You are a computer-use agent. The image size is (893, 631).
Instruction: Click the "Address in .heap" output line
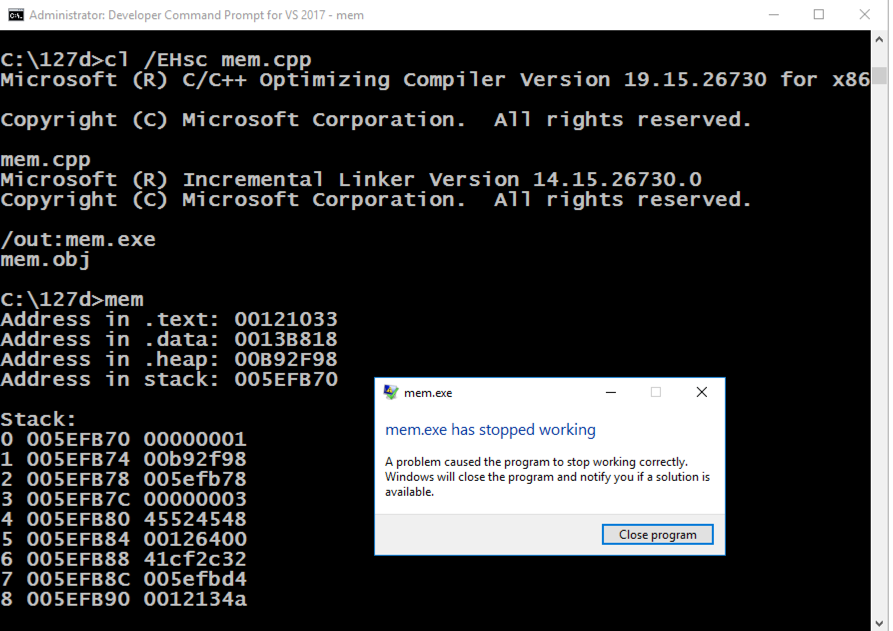point(169,360)
